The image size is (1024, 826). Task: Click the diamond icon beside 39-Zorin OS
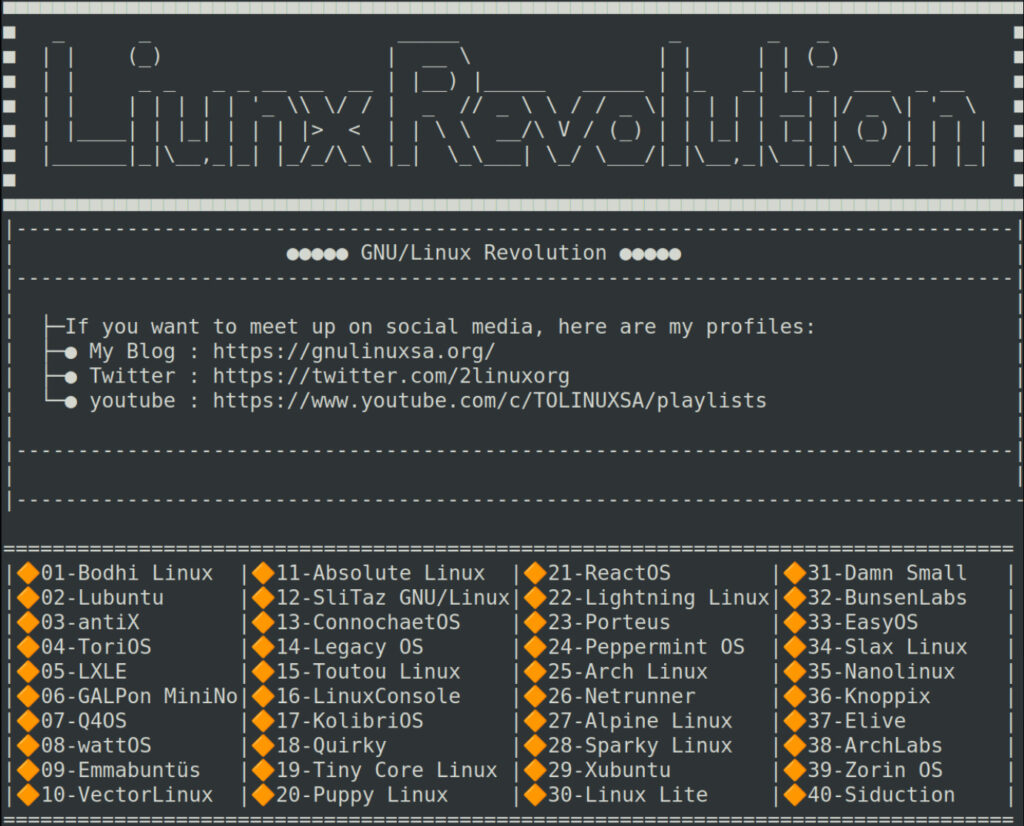tap(794, 770)
